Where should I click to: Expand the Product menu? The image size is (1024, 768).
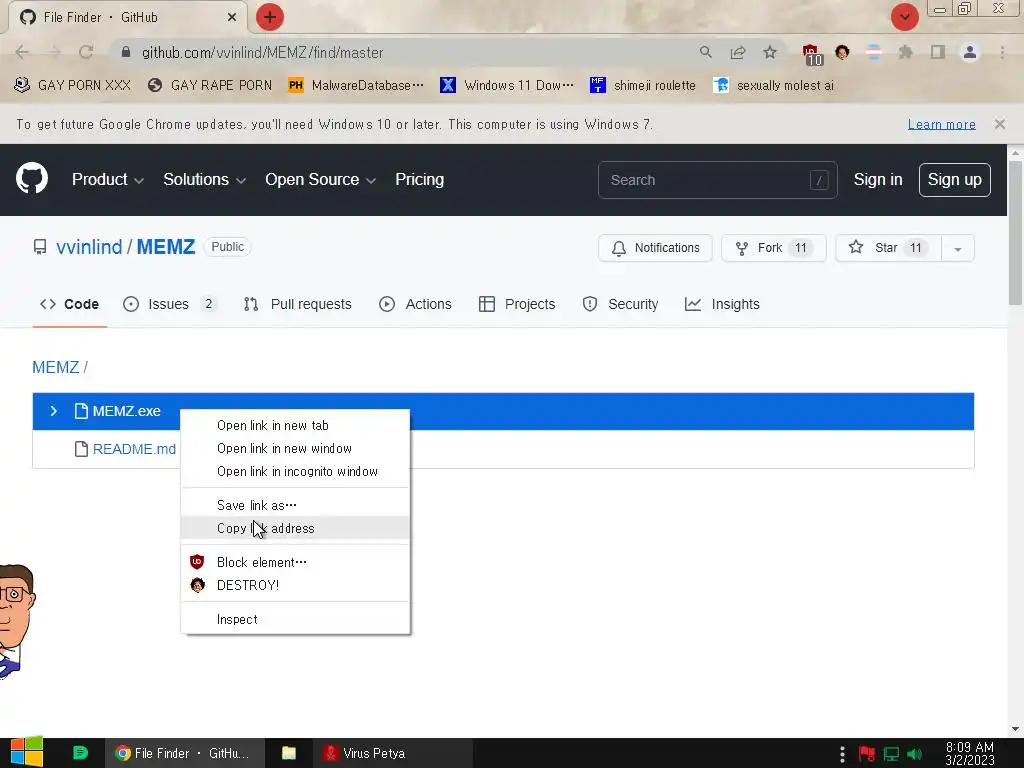coord(108,180)
